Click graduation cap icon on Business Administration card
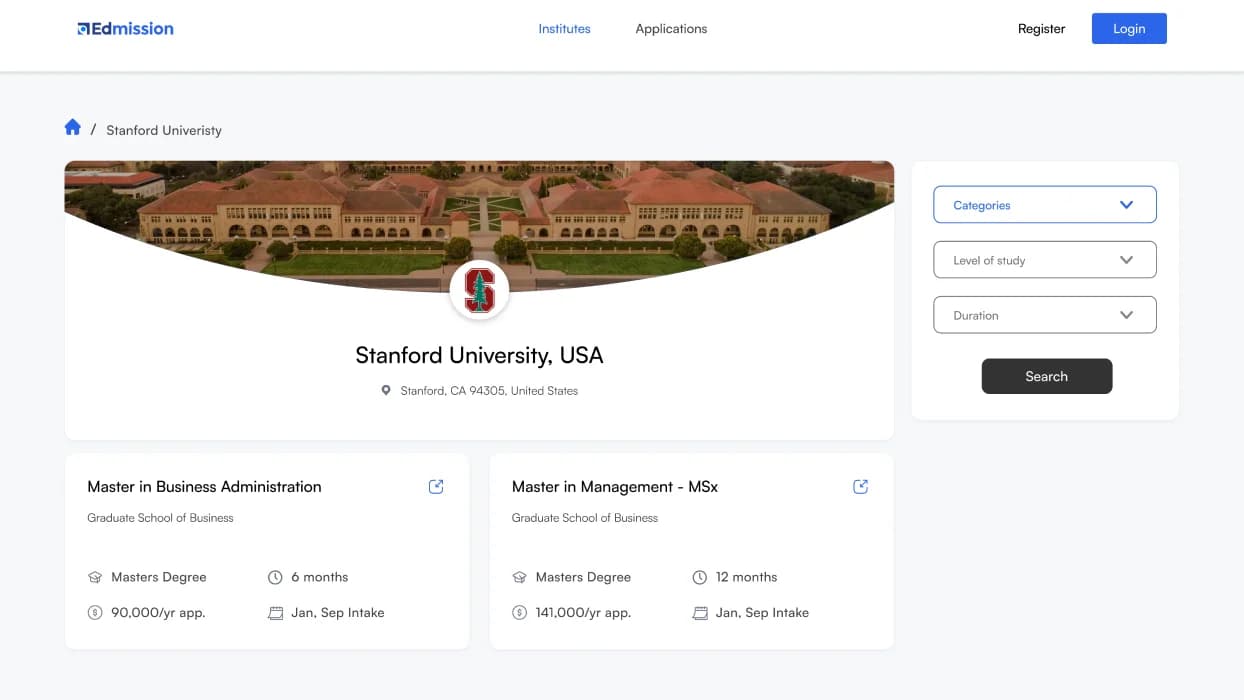 pyautogui.click(x=95, y=577)
